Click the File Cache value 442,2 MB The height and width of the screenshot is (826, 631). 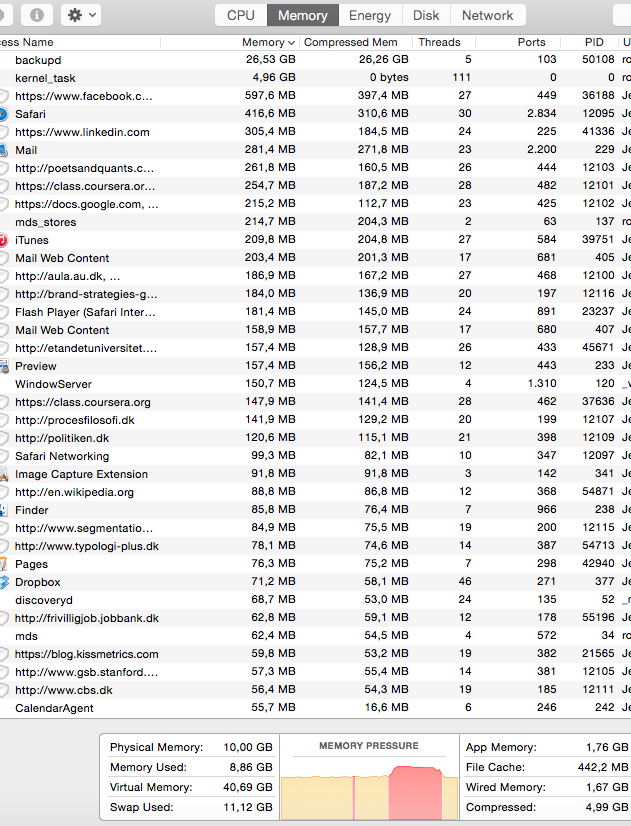pos(603,767)
